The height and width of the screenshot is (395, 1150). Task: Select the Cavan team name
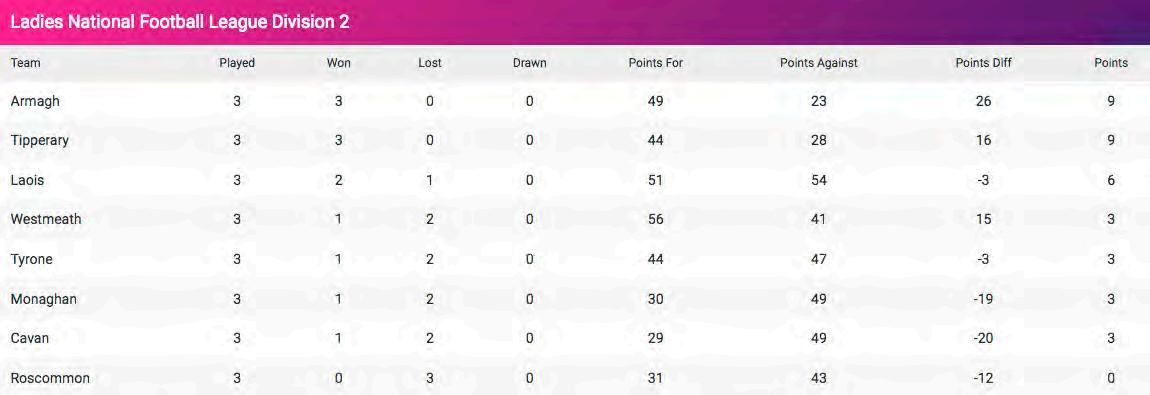click(x=30, y=339)
